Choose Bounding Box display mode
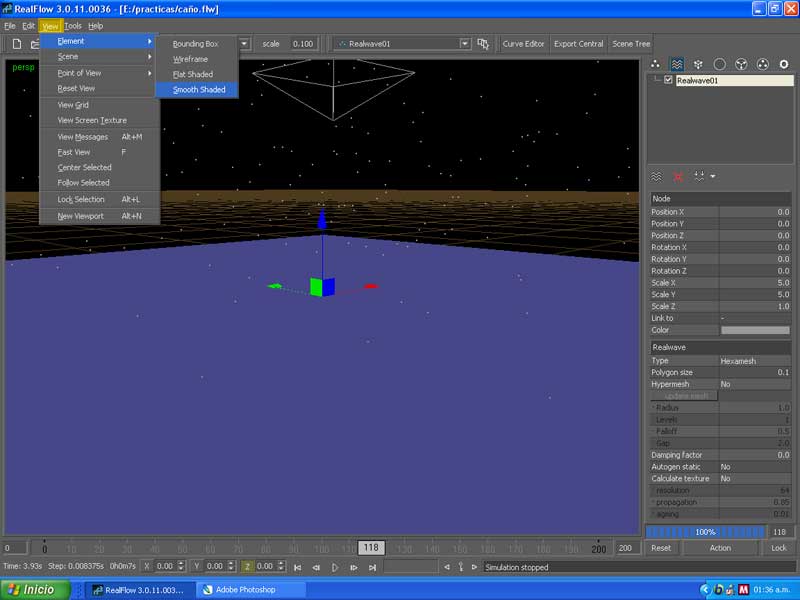Viewport: 800px width, 600px height. pos(197,44)
